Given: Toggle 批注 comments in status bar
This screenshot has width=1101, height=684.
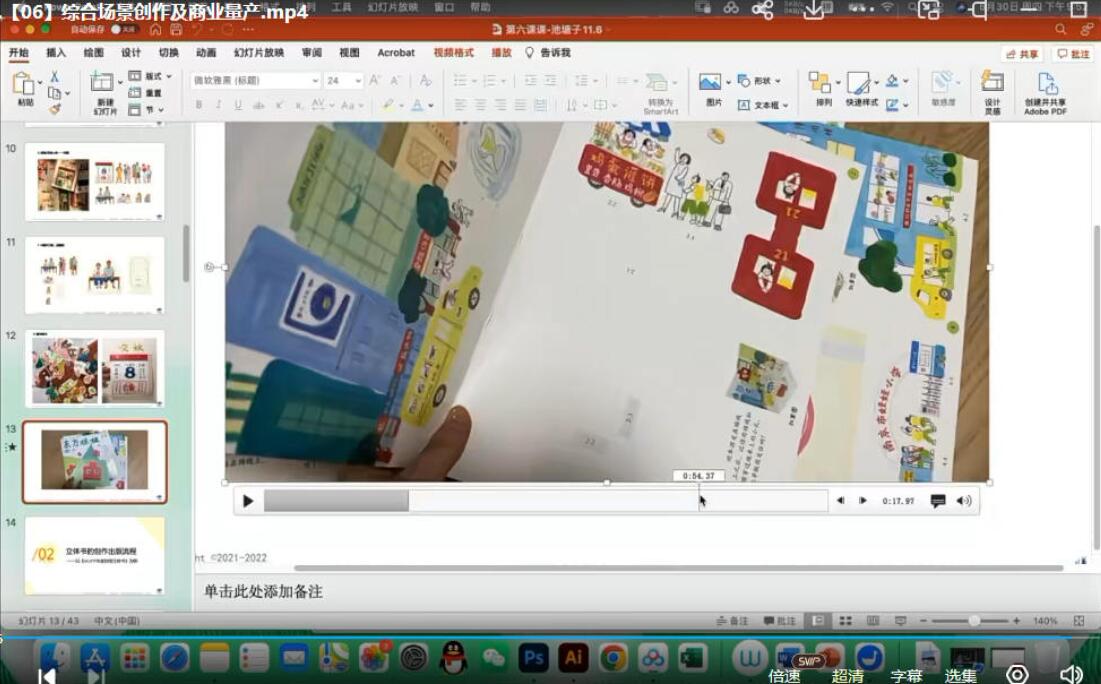Looking at the screenshot, I should point(779,621).
